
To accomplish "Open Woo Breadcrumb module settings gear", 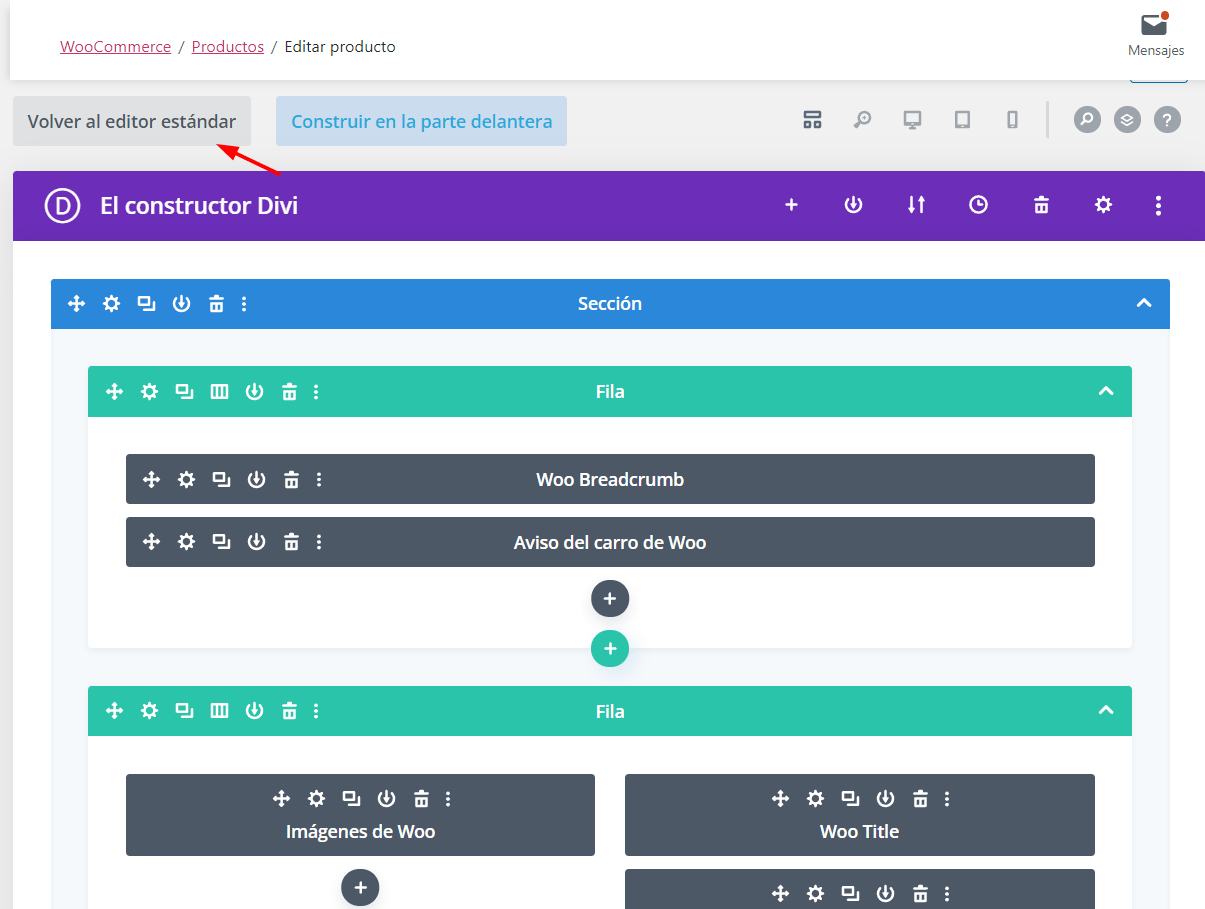I will [187, 480].
